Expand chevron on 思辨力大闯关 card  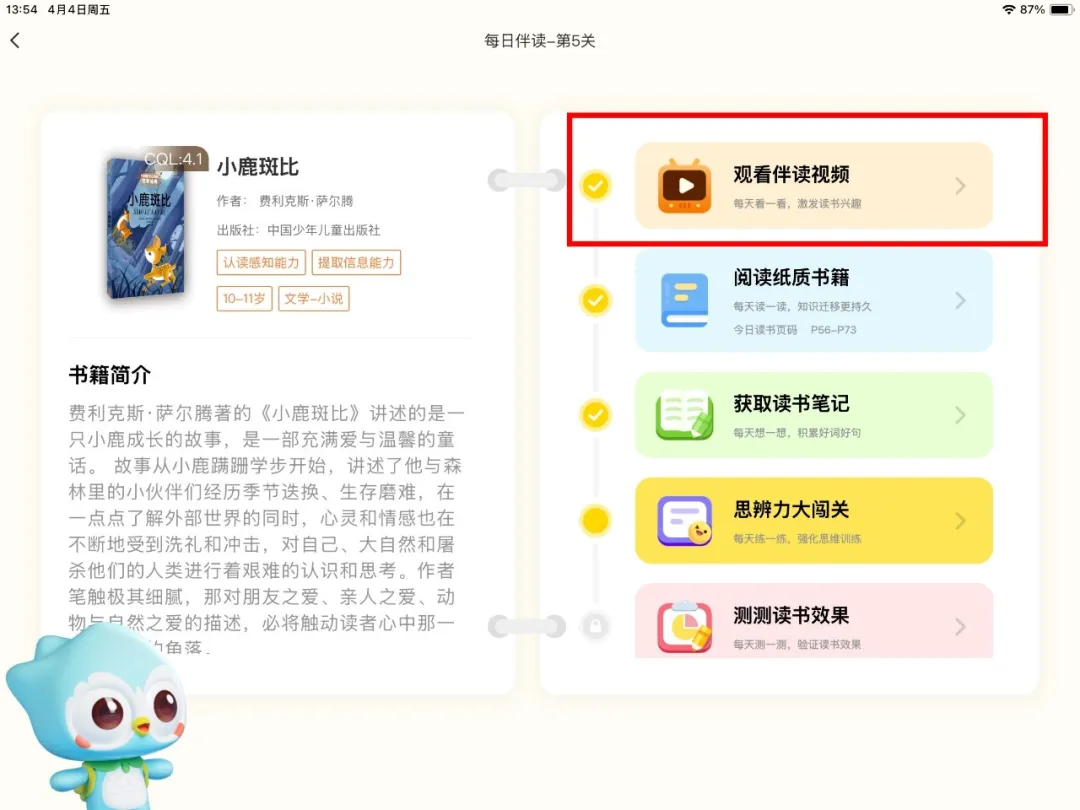click(x=960, y=521)
